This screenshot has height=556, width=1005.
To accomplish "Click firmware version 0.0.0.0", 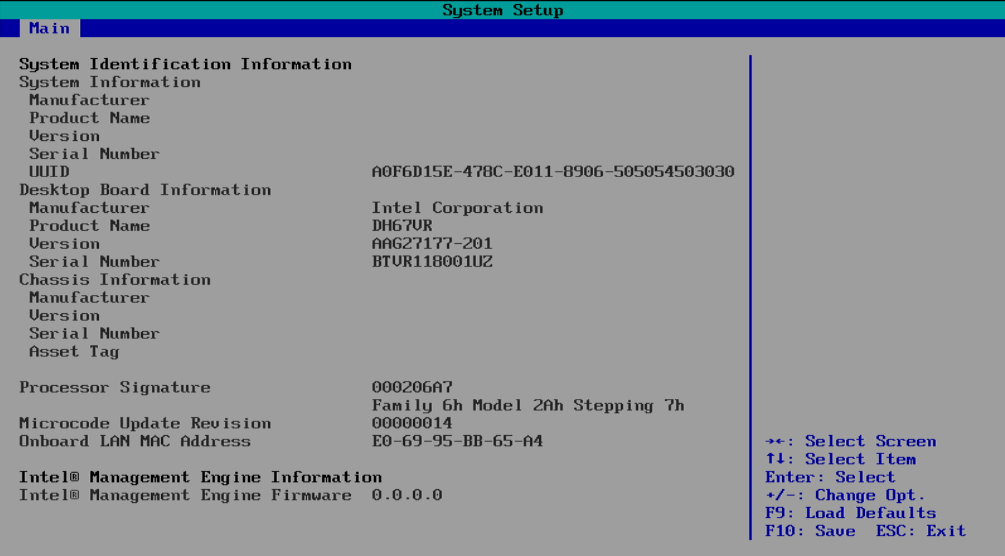I will tap(407, 495).
